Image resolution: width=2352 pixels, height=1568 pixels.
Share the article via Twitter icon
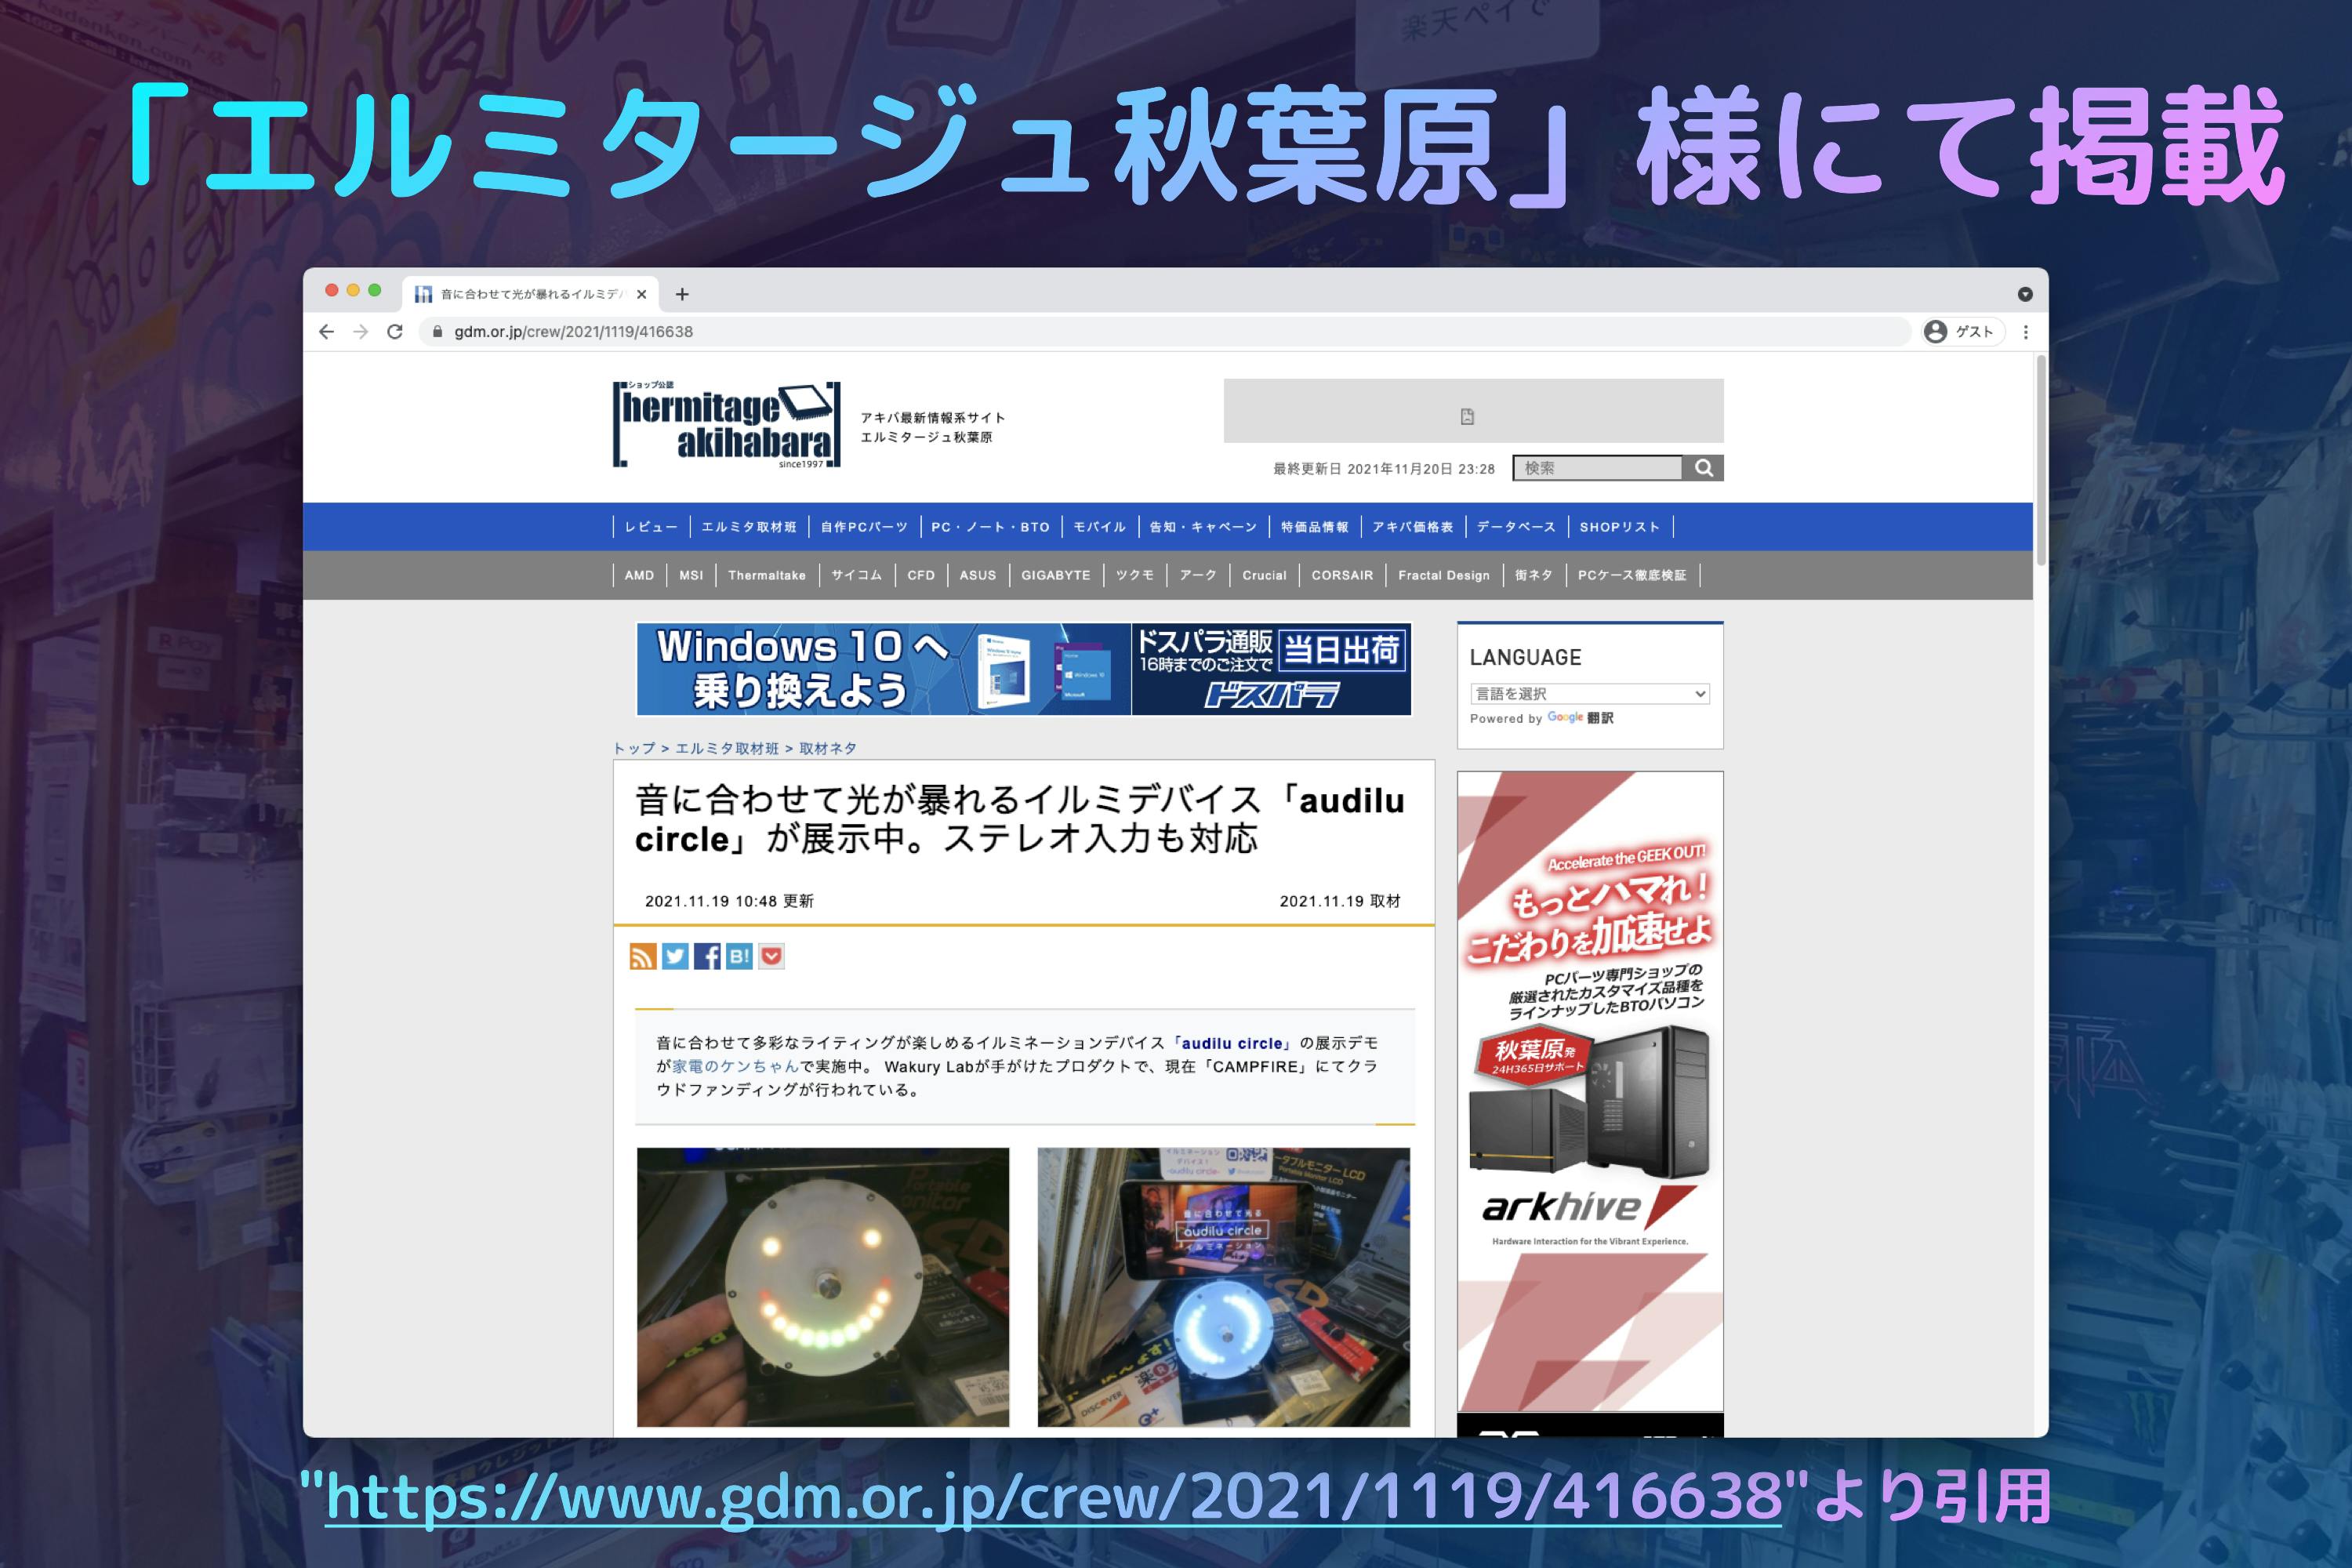pos(675,957)
